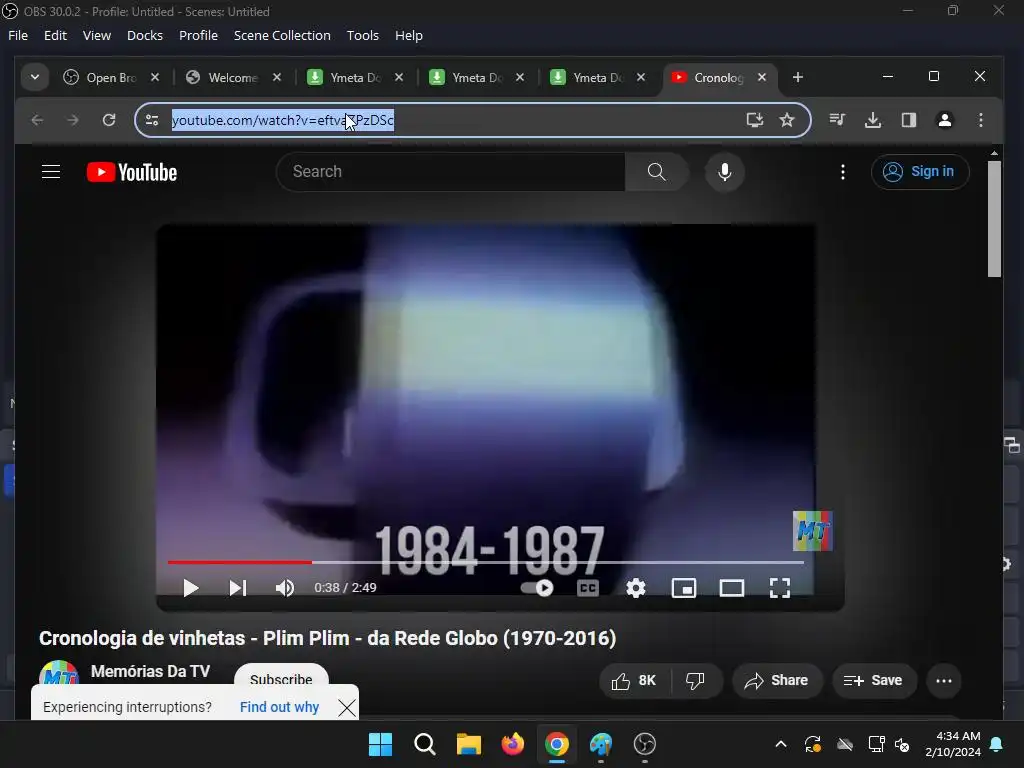Seek along the video progress bar
Image resolution: width=1024 pixels, height=768 pixels.
point(485,562)
